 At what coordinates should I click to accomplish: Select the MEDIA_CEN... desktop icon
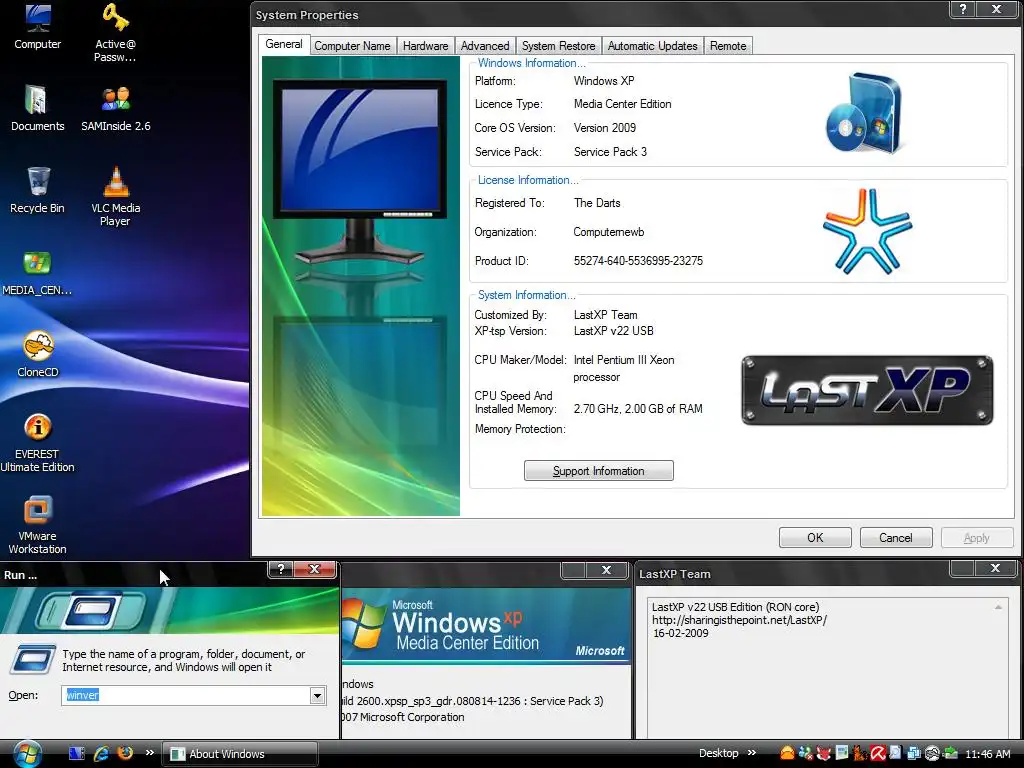[37, 273]
